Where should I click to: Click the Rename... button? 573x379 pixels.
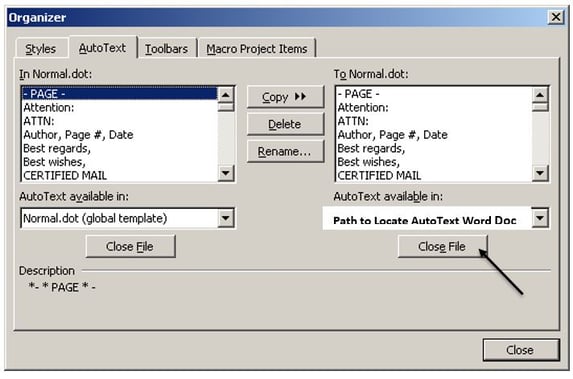pos(285,151)
